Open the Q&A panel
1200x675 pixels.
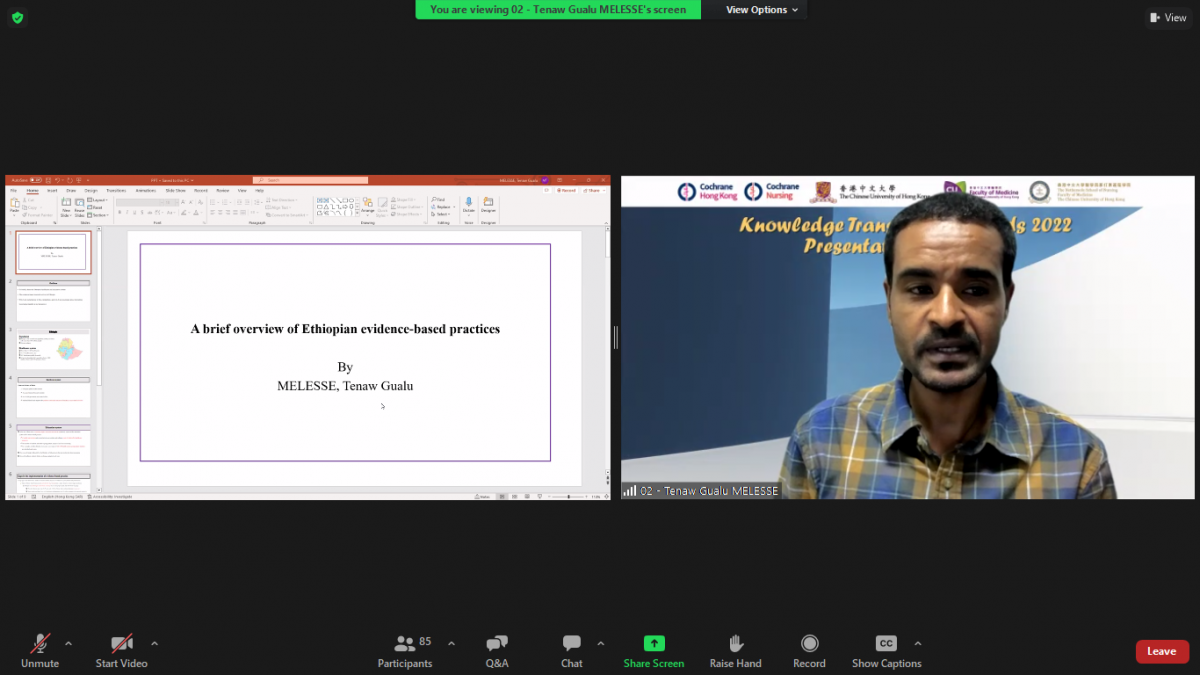497,644
